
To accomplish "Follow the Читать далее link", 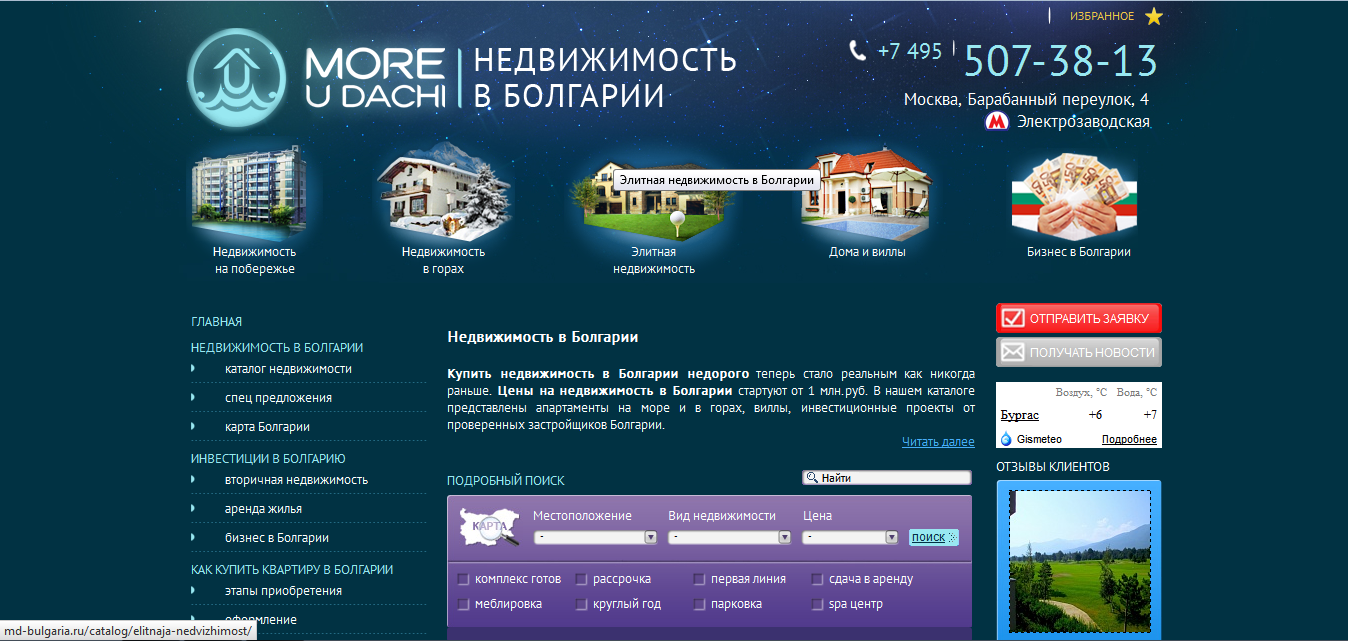I will (x=937, y=441).
